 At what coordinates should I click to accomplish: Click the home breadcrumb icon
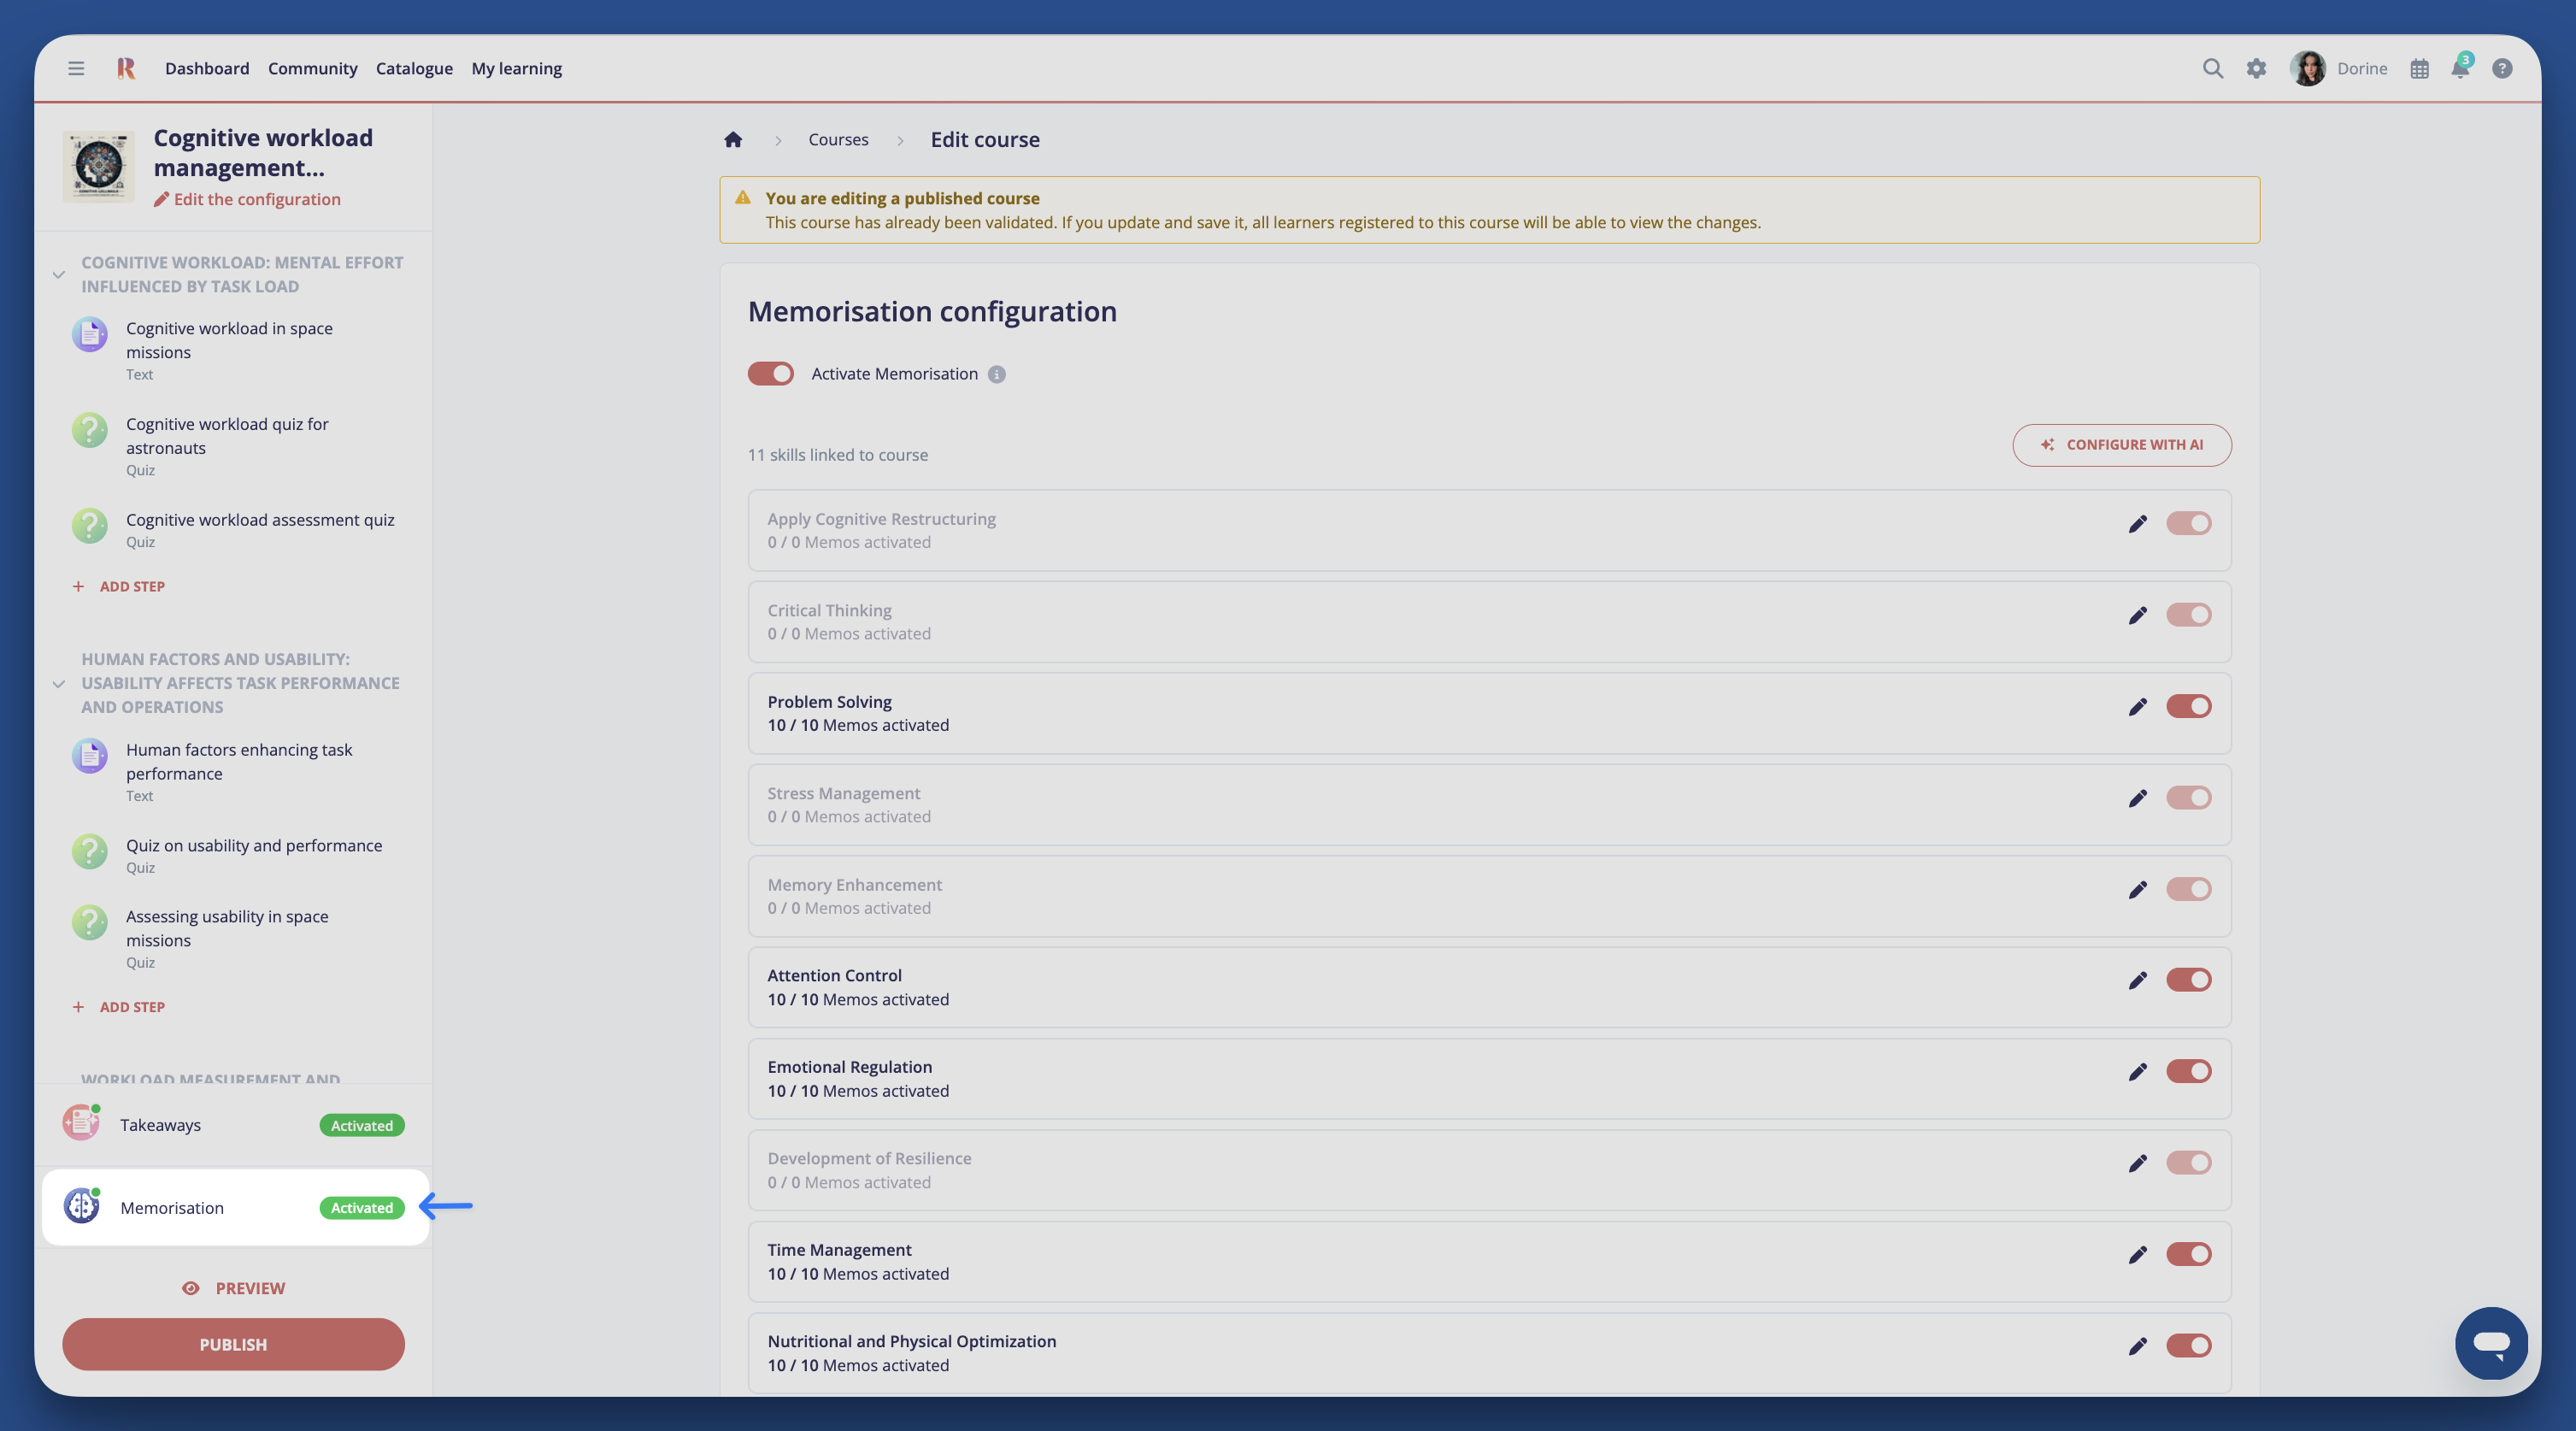coord(733,140)
